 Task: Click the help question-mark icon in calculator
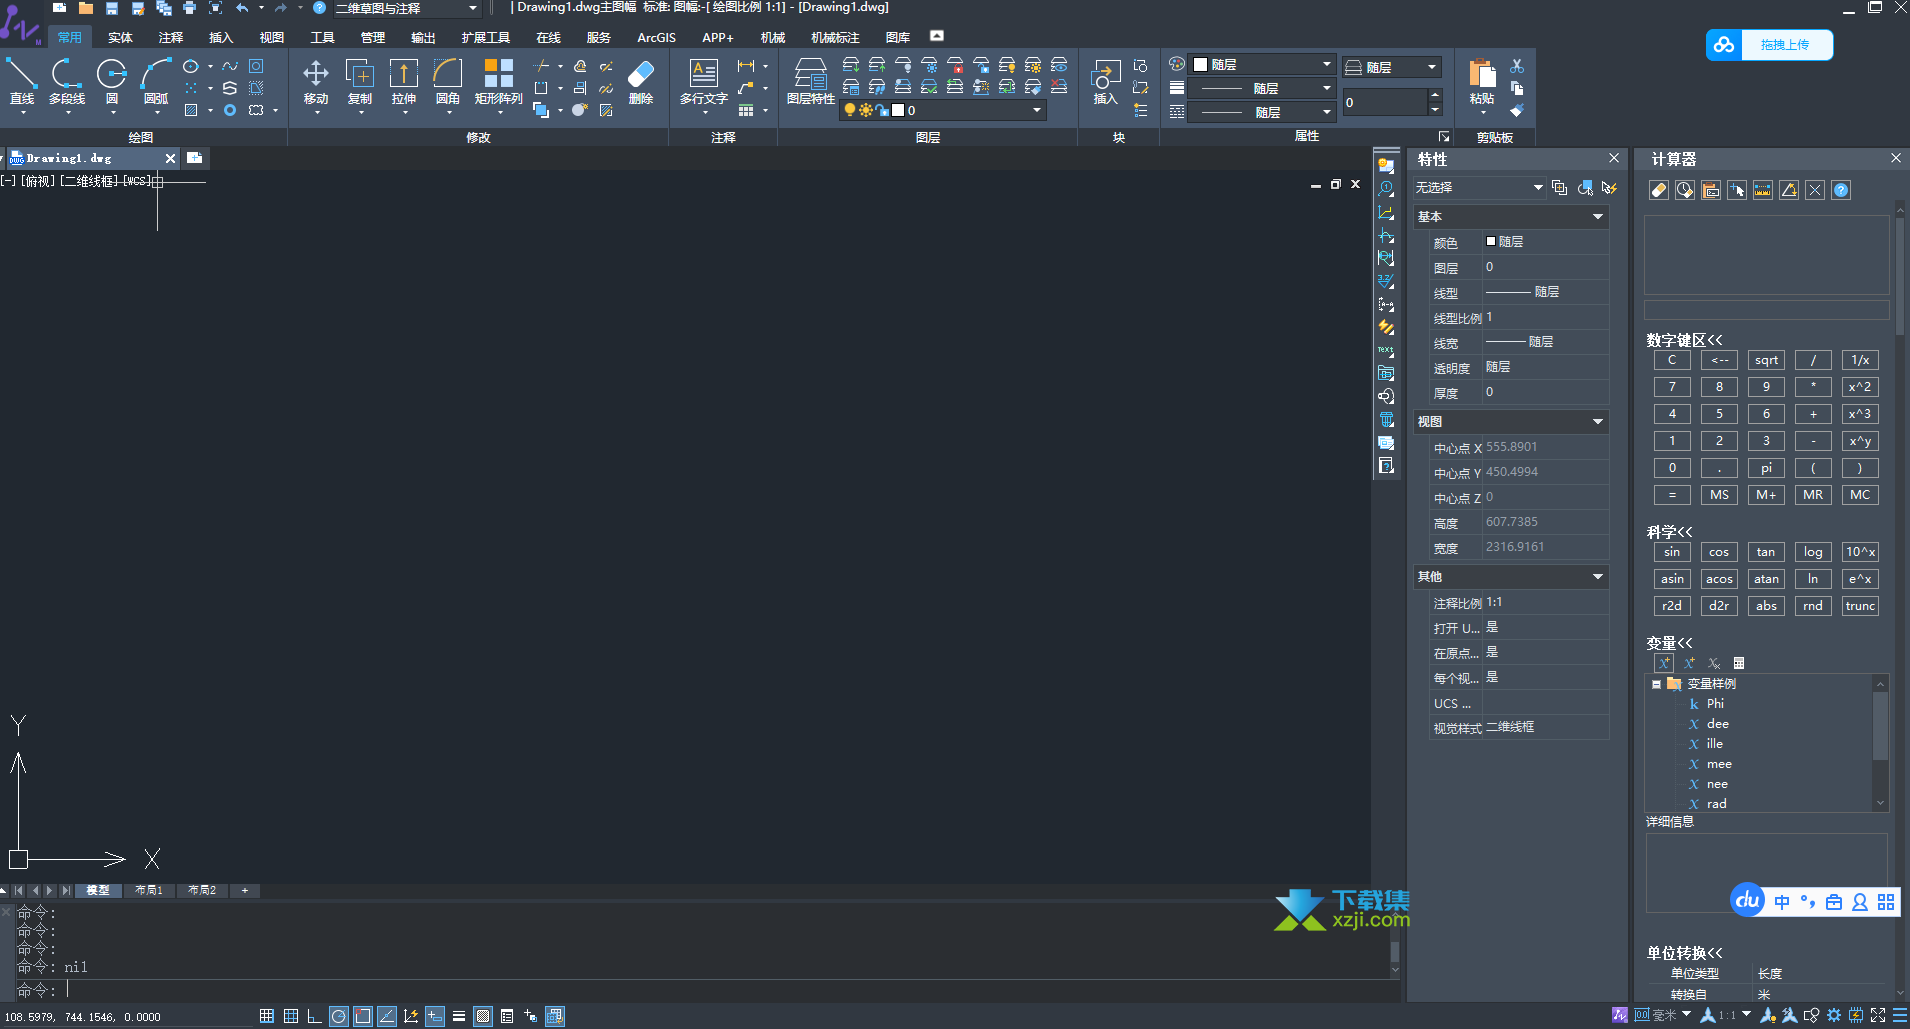1841,190
